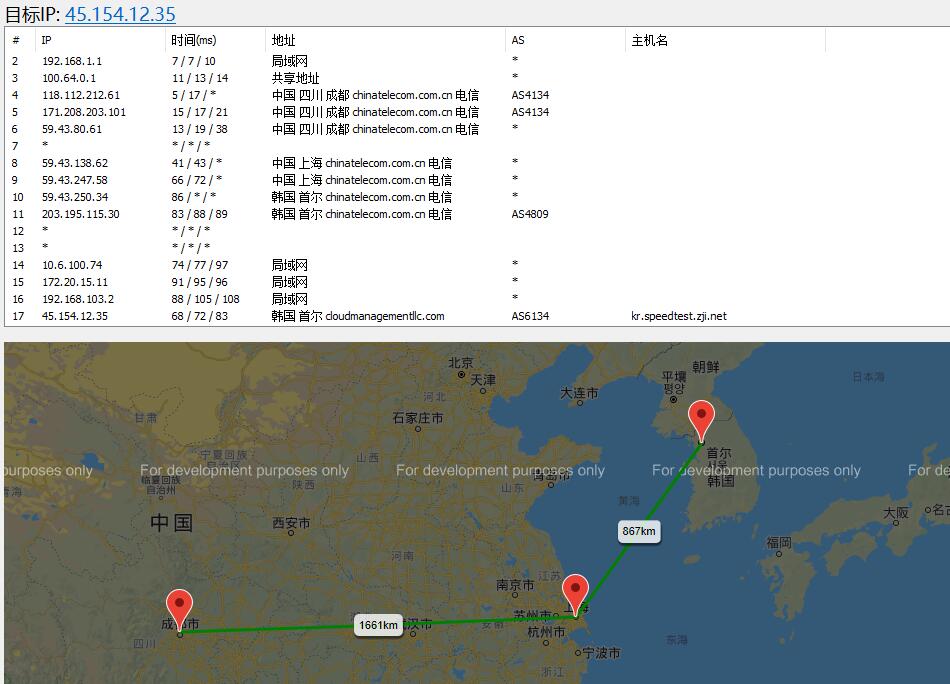The image size is (950, 684).
Task: Click address 共享地址 in hop 3
Action: tap(295, 78)
